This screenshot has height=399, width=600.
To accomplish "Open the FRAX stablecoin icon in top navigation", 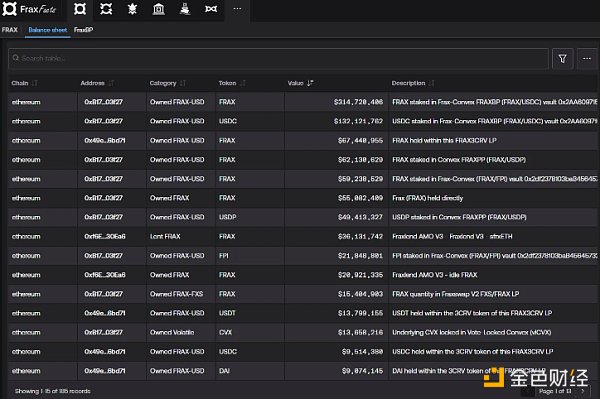I will click(x=80, y=9).
